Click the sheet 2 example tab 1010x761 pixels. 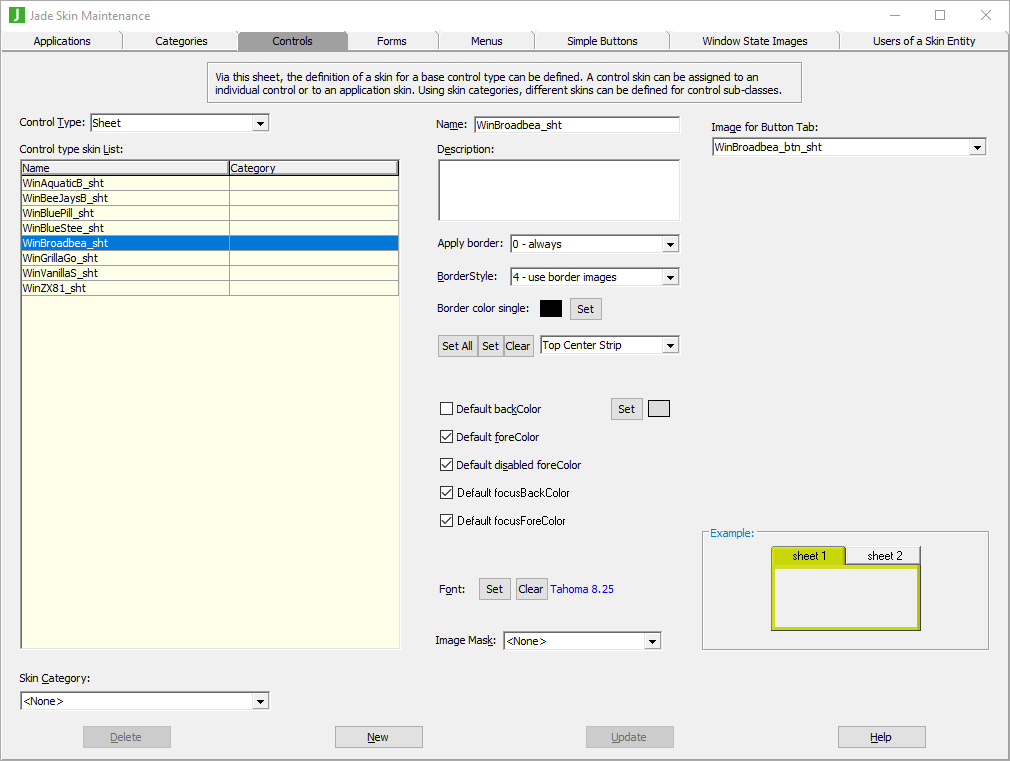(884, 556)
